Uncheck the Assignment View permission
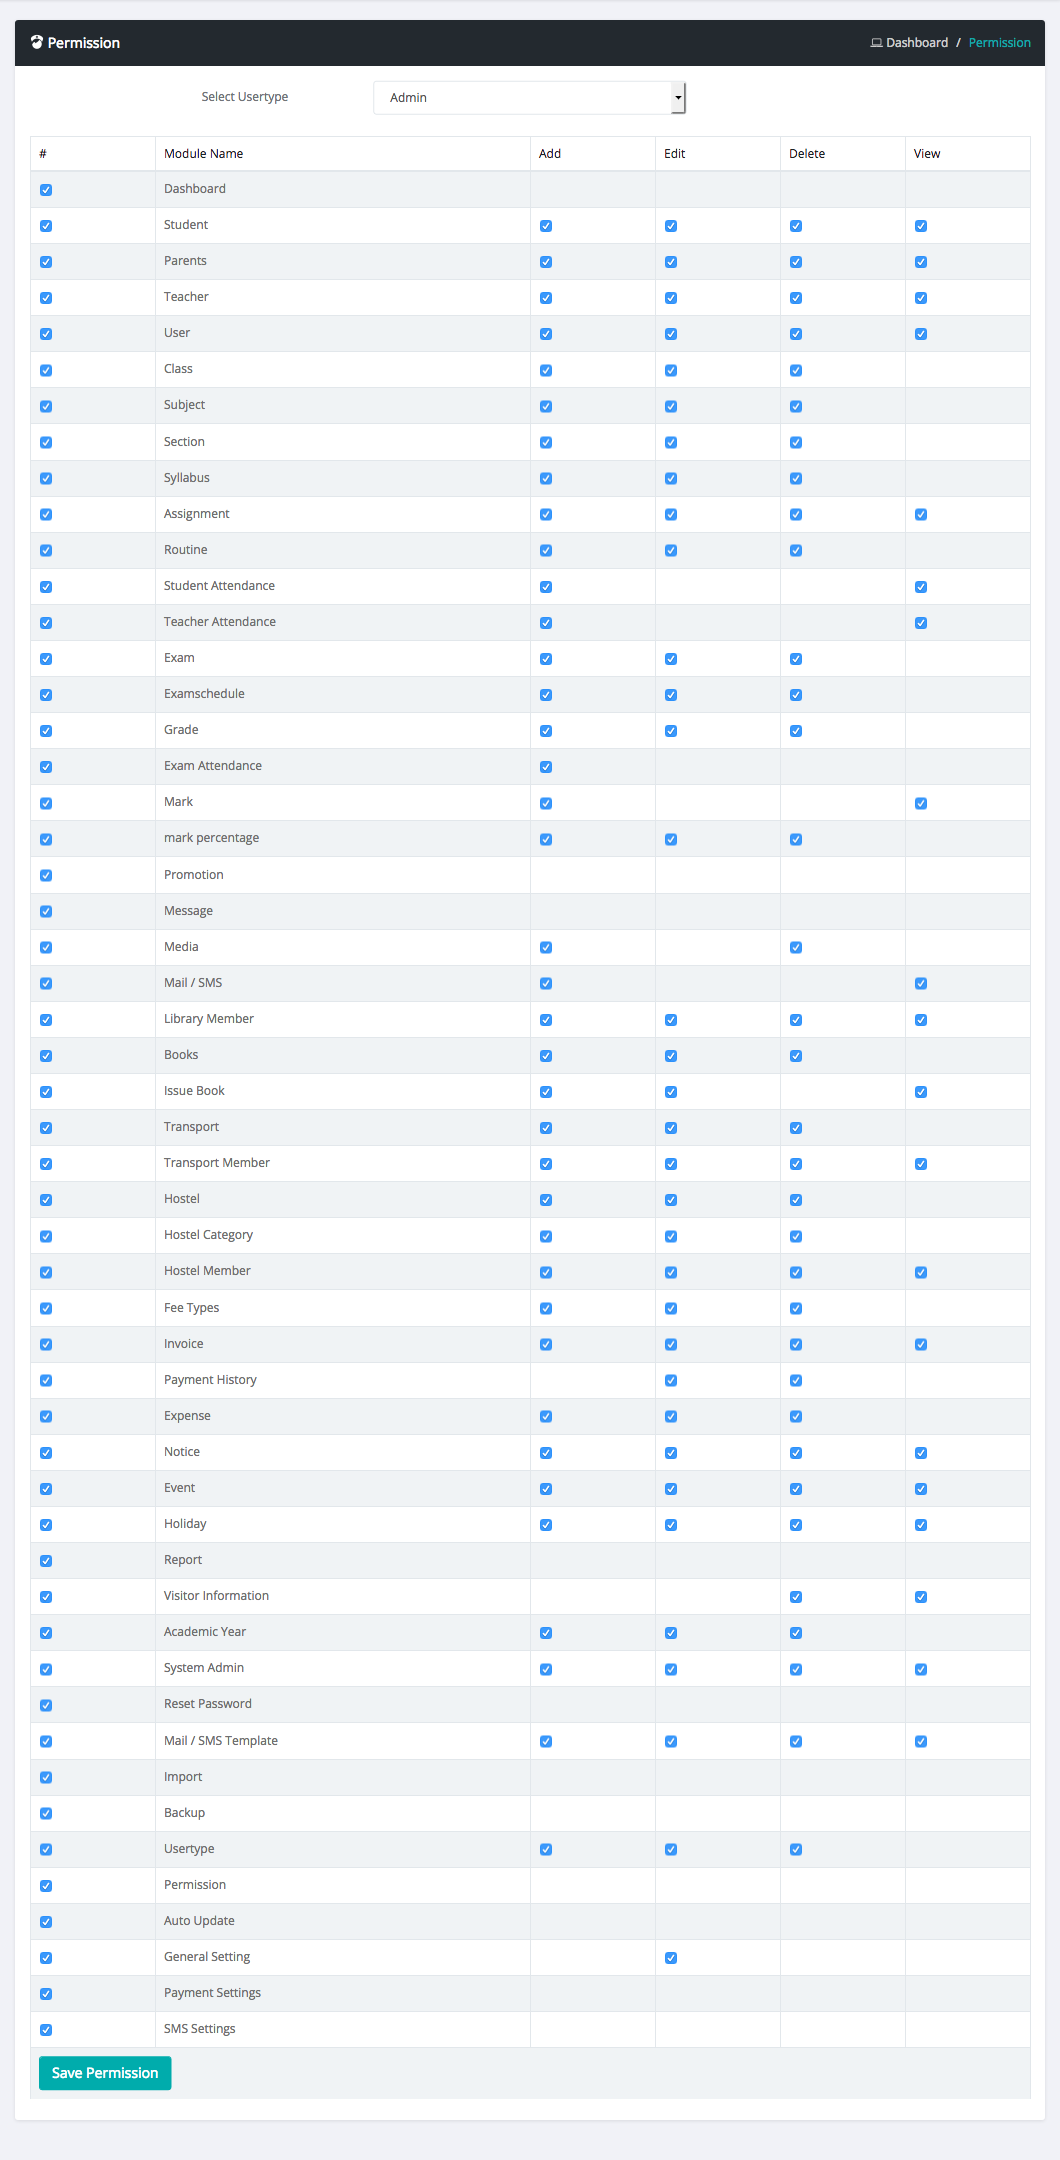The width and height of the screenshot is (1060, 2160). click(921, 515)
